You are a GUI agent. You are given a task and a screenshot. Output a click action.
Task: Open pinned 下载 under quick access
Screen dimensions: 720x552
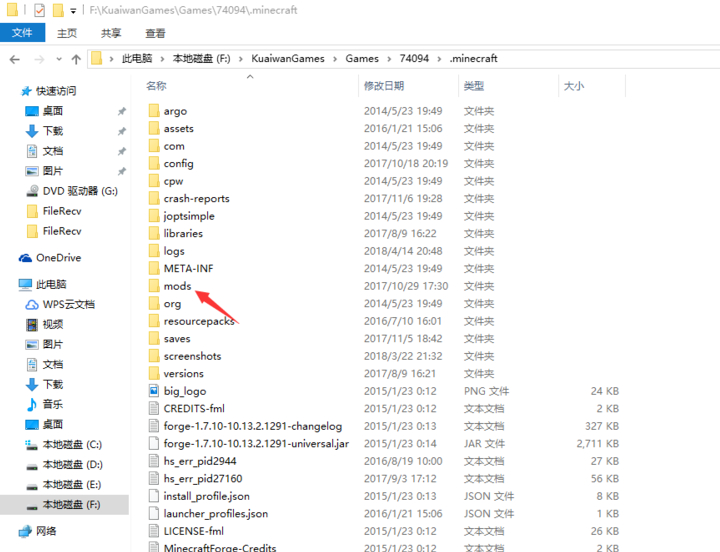[x=53, y=131]
